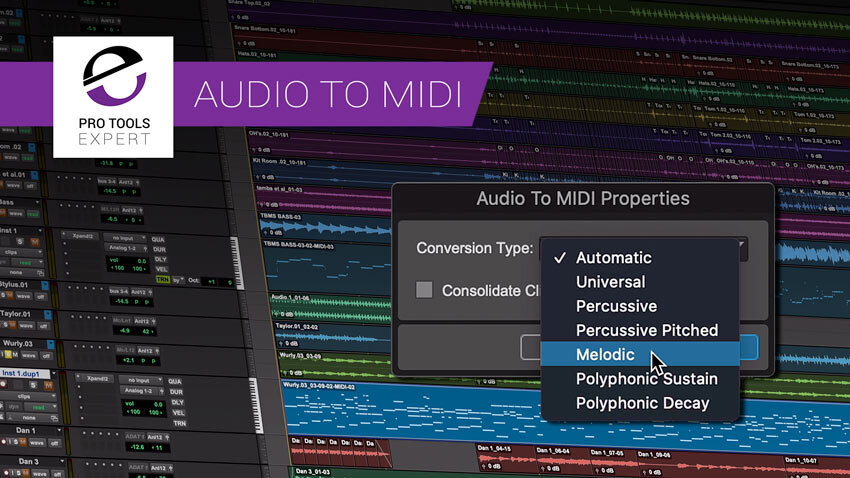Mute the Dan 1 track
This screenshot has width=850, height=478.
[x=23, y=442]
